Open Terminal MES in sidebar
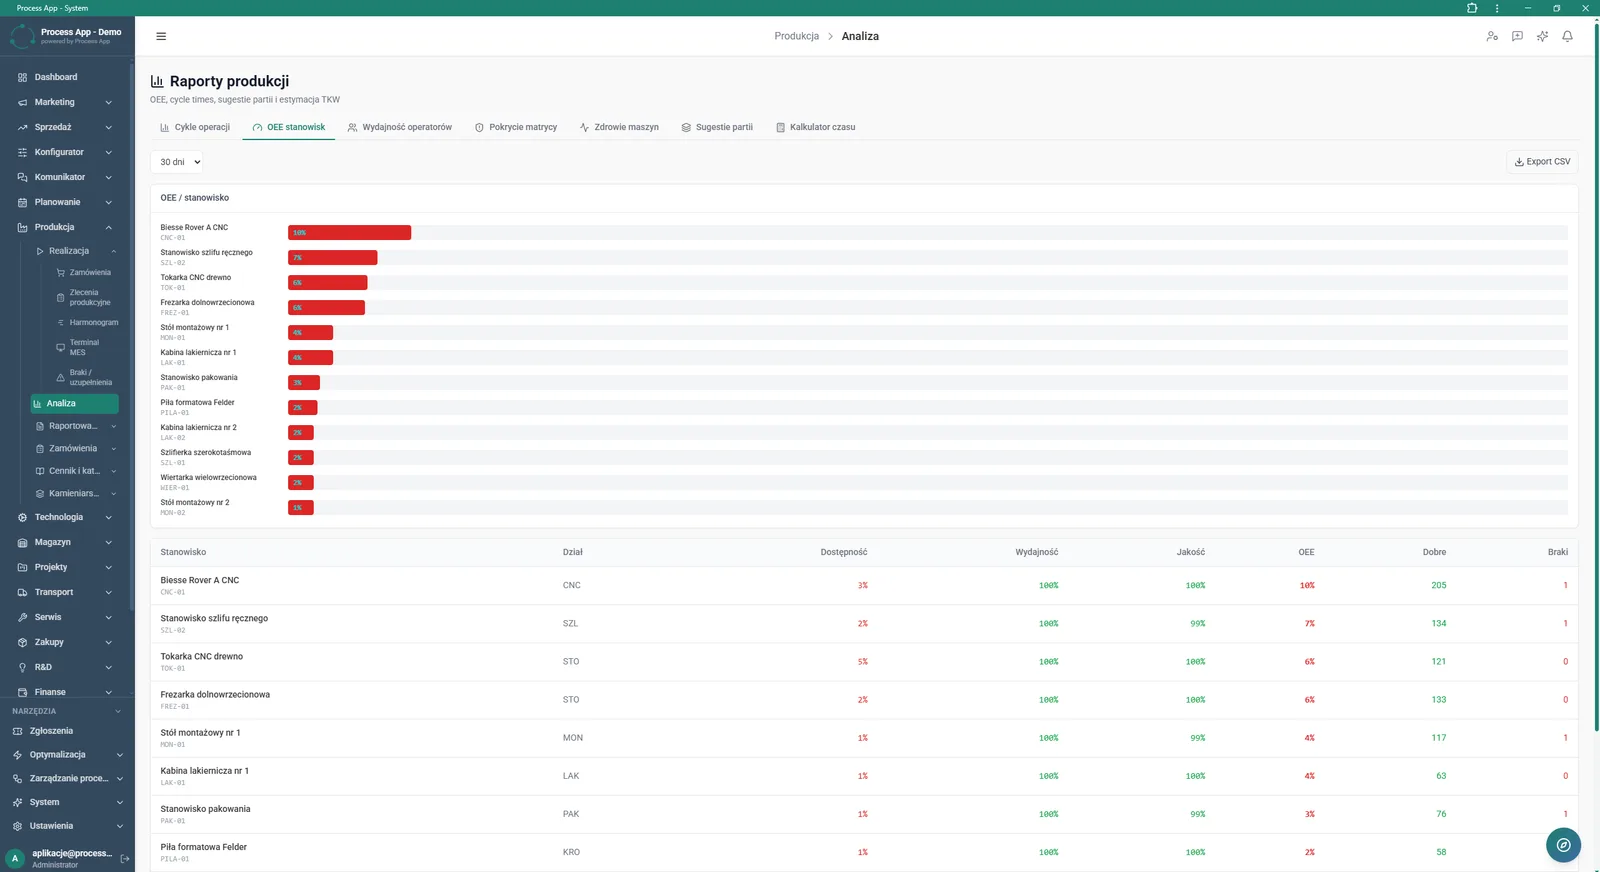The width and height of the screenshot is (1600, 872). pyautogui.click(x=87, y=347)
